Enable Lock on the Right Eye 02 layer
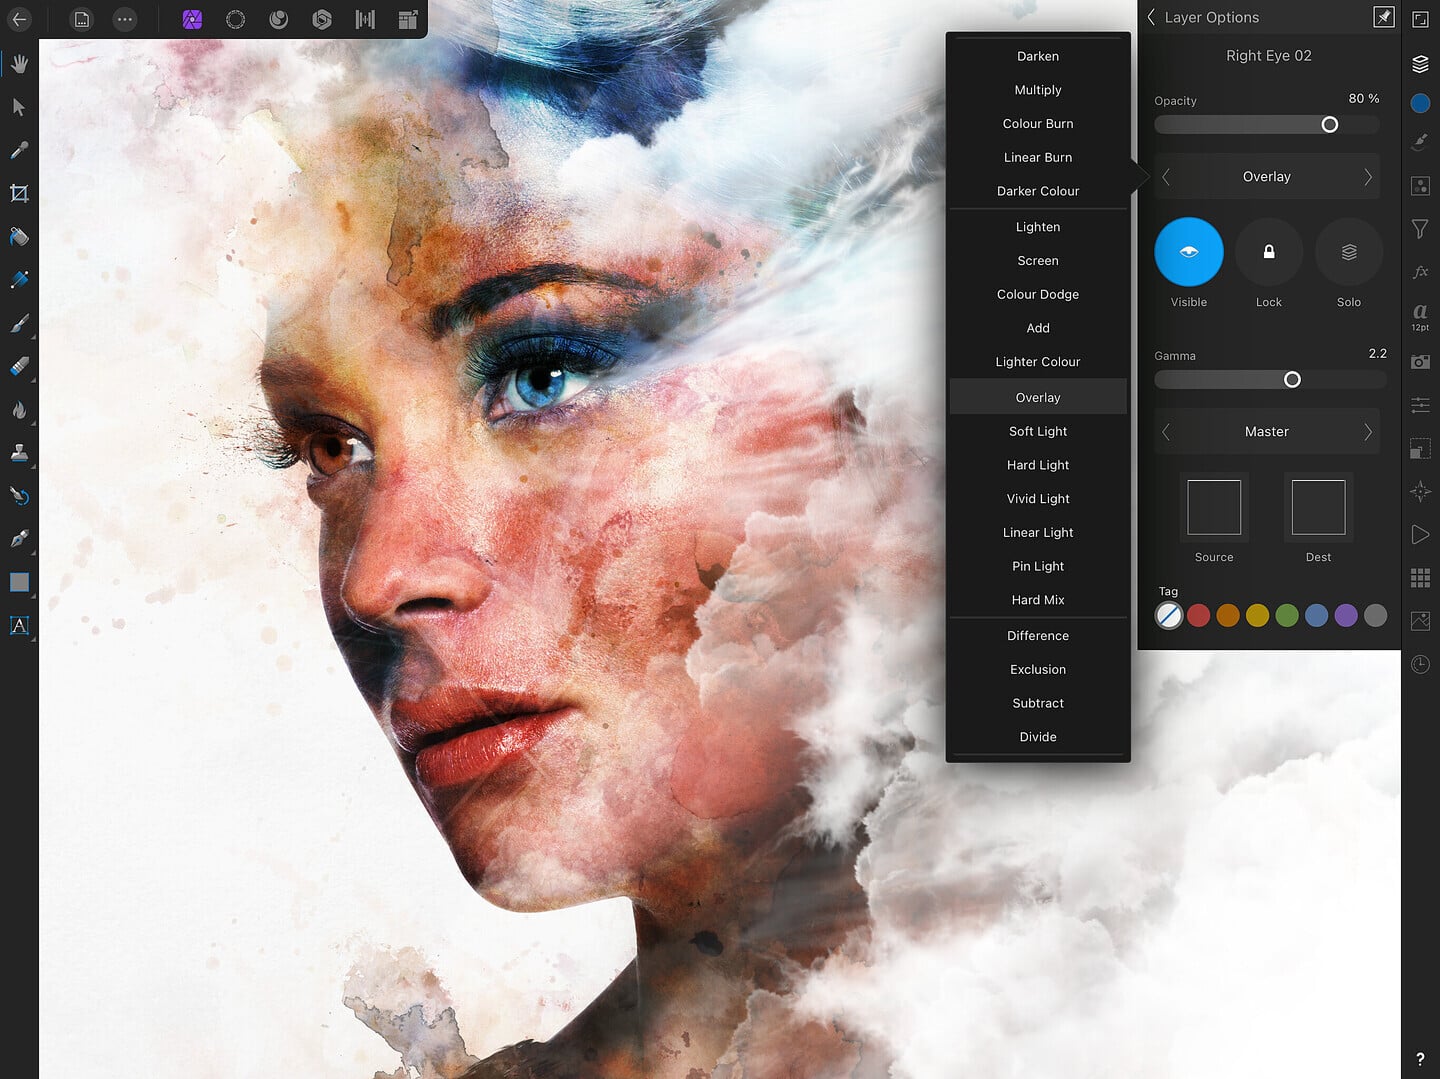This screenshot has height=1079, width=1440. tap(1268, 252)
